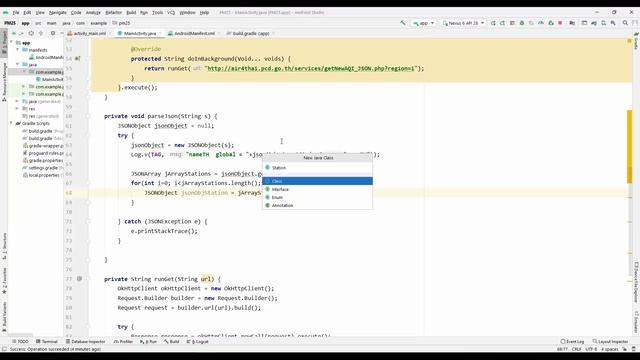
Task: Toggle the Project side panel tab
Action: click(x=4, y=42)
